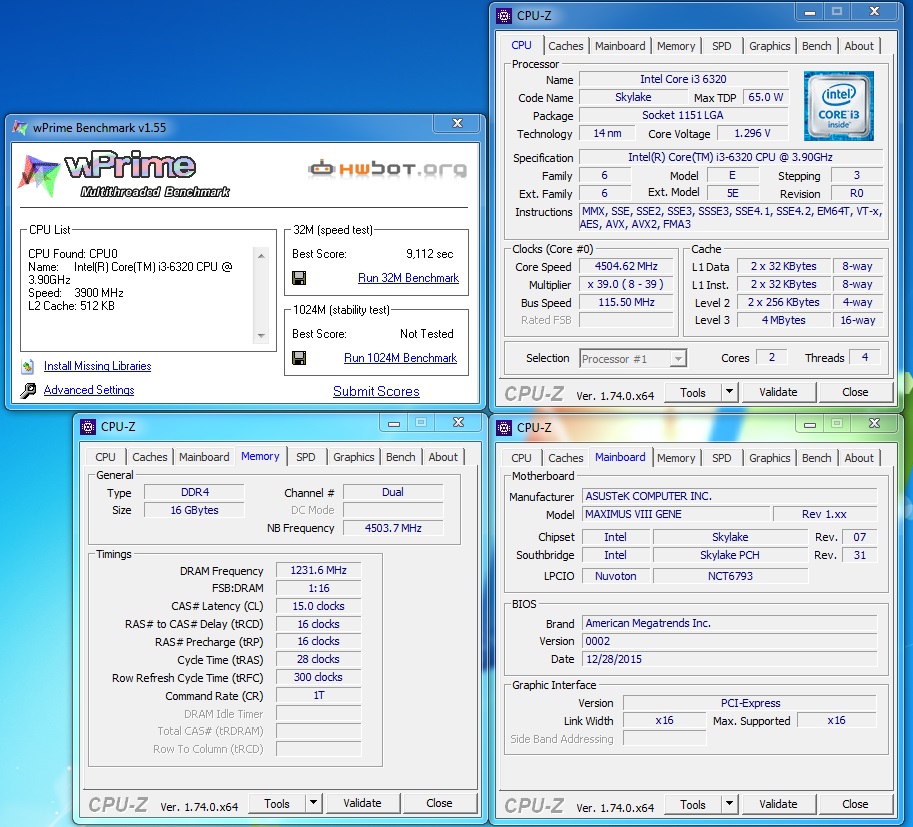Screen dimensions: 913x827
Task: Click the BIOS Date field 12/28/2015
Action: pyautogui.click(x=729, y=659)
